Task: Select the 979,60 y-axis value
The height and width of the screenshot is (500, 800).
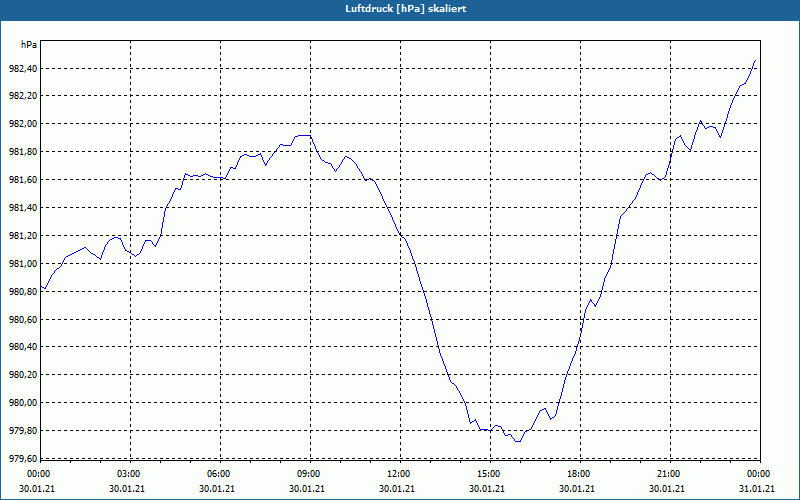Action: tap(23, 459)
